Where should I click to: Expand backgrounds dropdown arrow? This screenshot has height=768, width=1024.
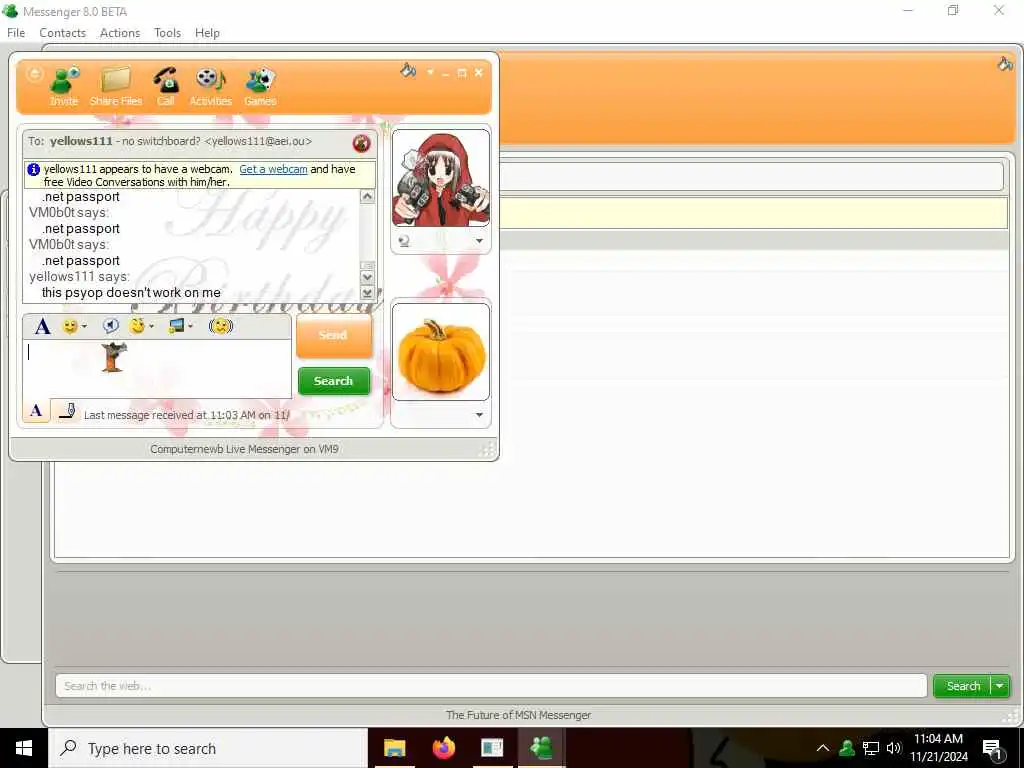(x=191, y=327)
